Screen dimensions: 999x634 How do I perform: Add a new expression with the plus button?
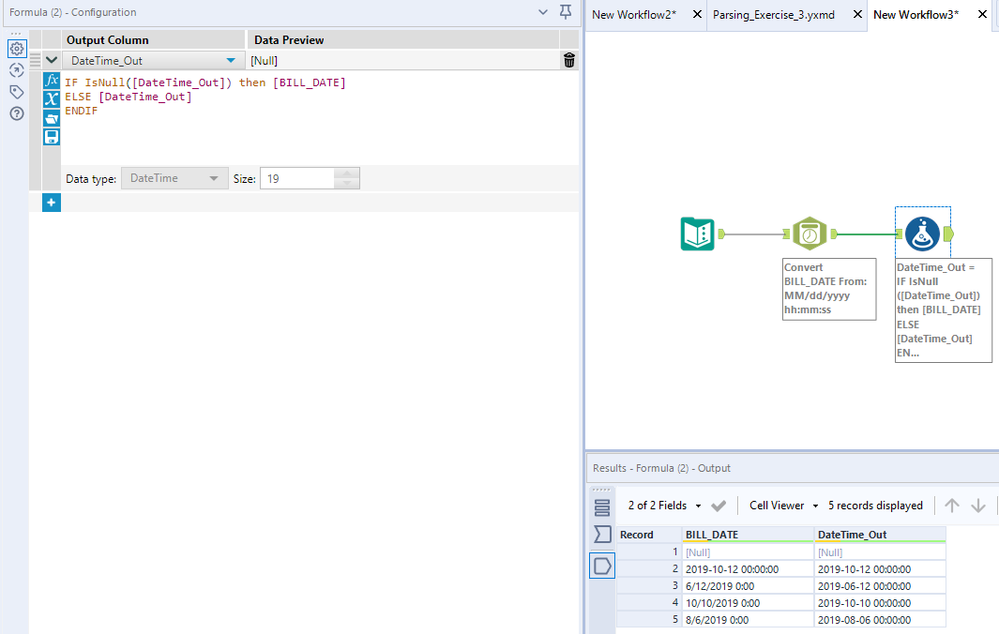tap(52, 203)
